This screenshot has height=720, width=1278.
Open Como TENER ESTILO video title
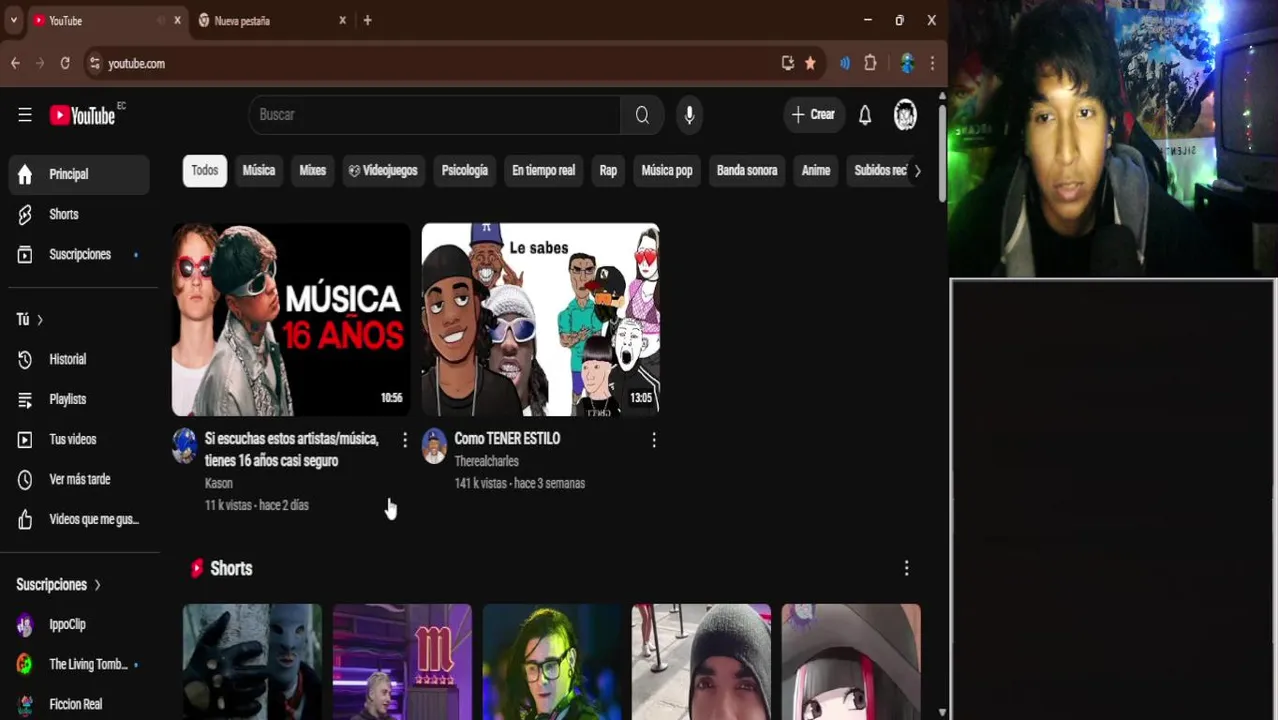pyautogui.click(x=507, y=439)
